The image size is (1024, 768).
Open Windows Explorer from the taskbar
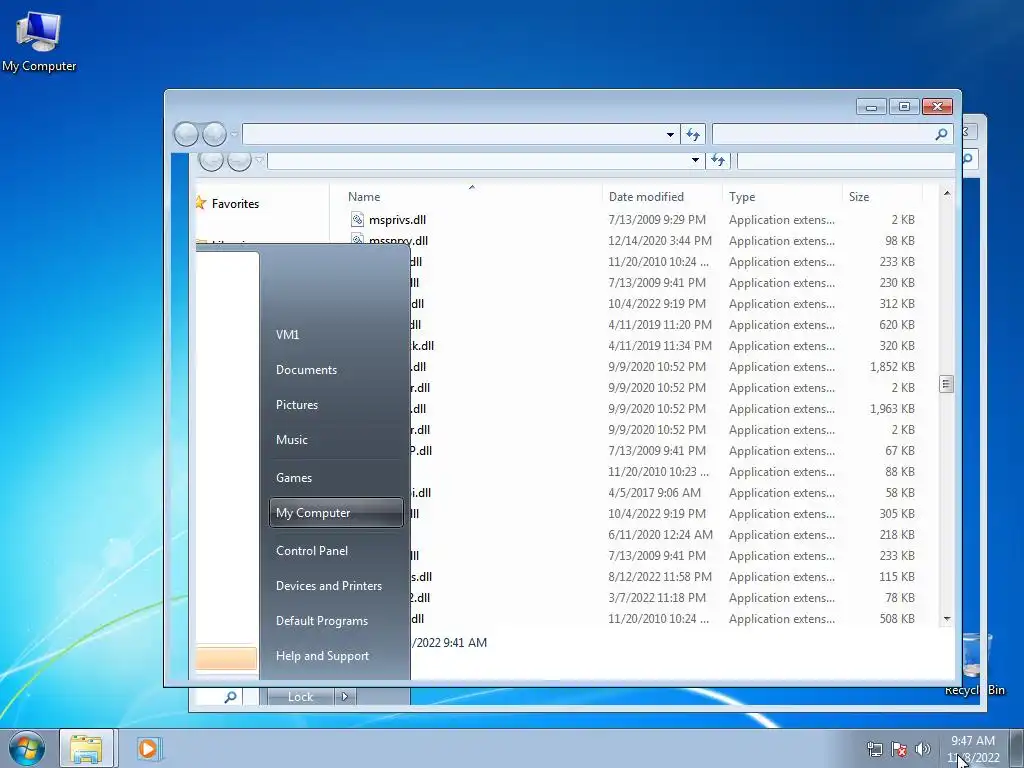click(x=86, y=748)
